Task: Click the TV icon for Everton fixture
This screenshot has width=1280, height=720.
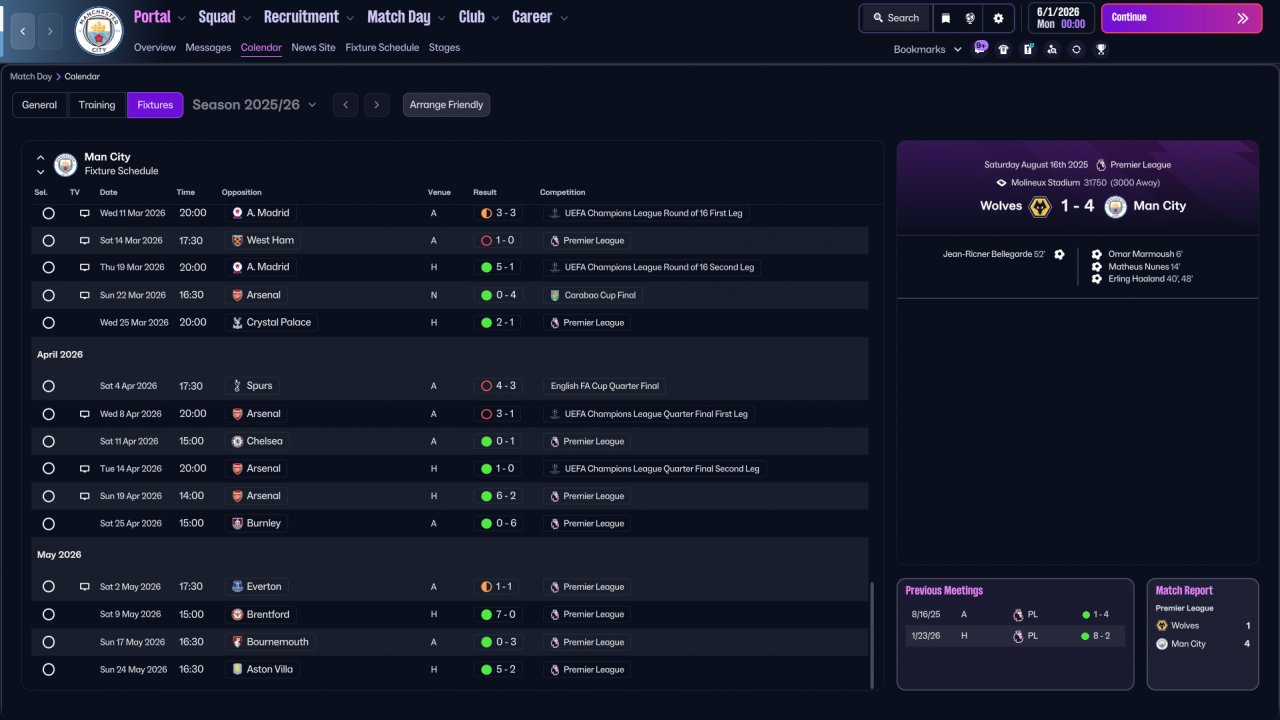Action: 85,587
